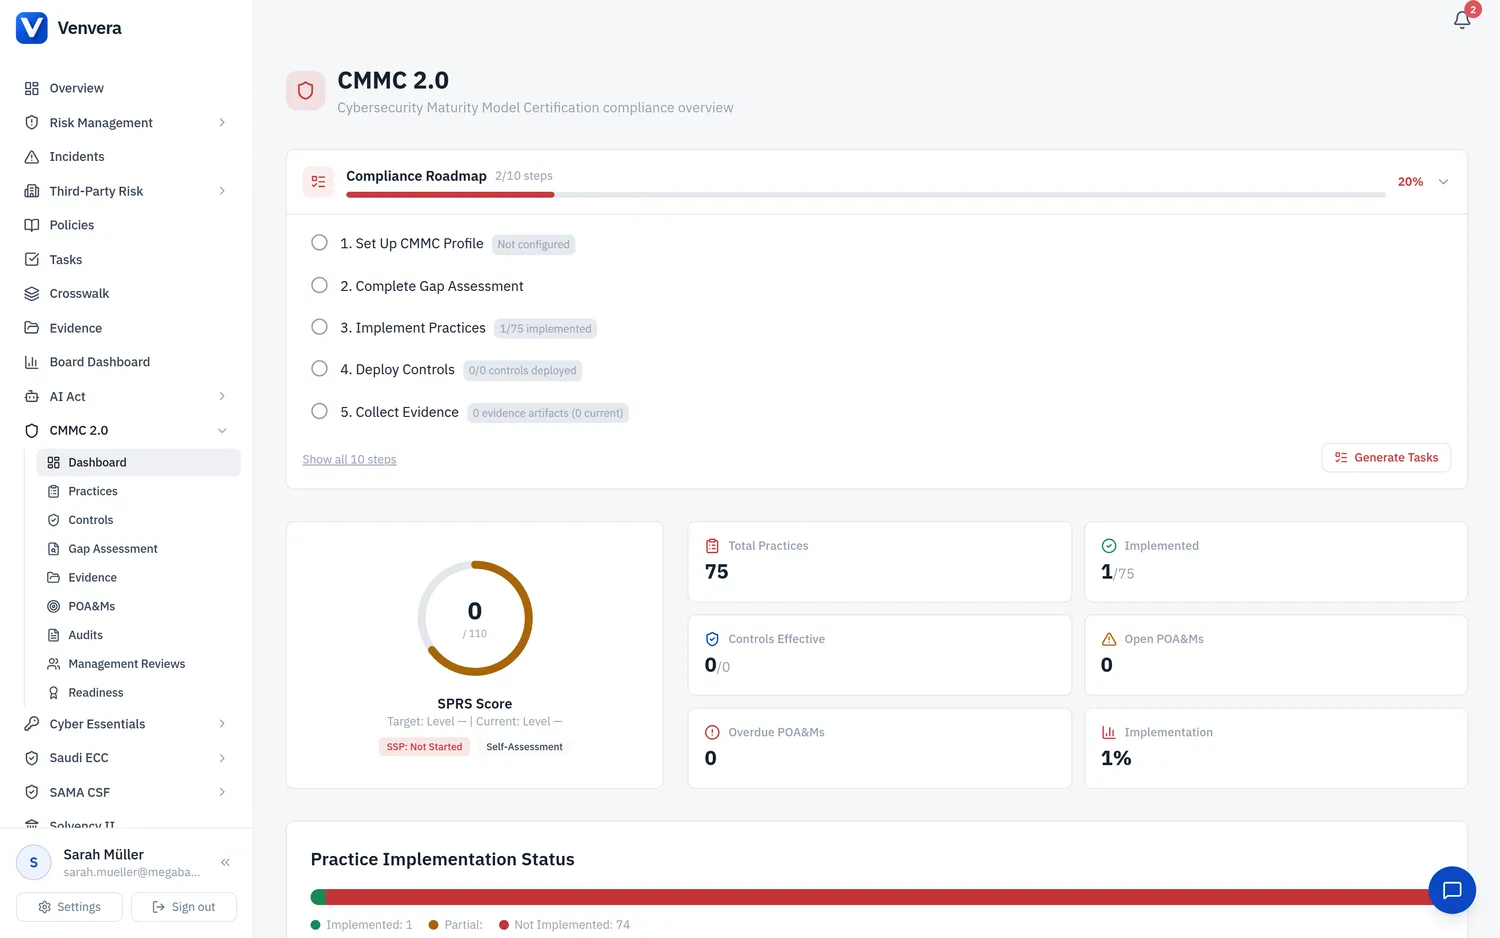The height and width of the screenshot is (938, 1500).
Task: Toggle the Deploy Controls step circle
Action: [x=319, y=369]
